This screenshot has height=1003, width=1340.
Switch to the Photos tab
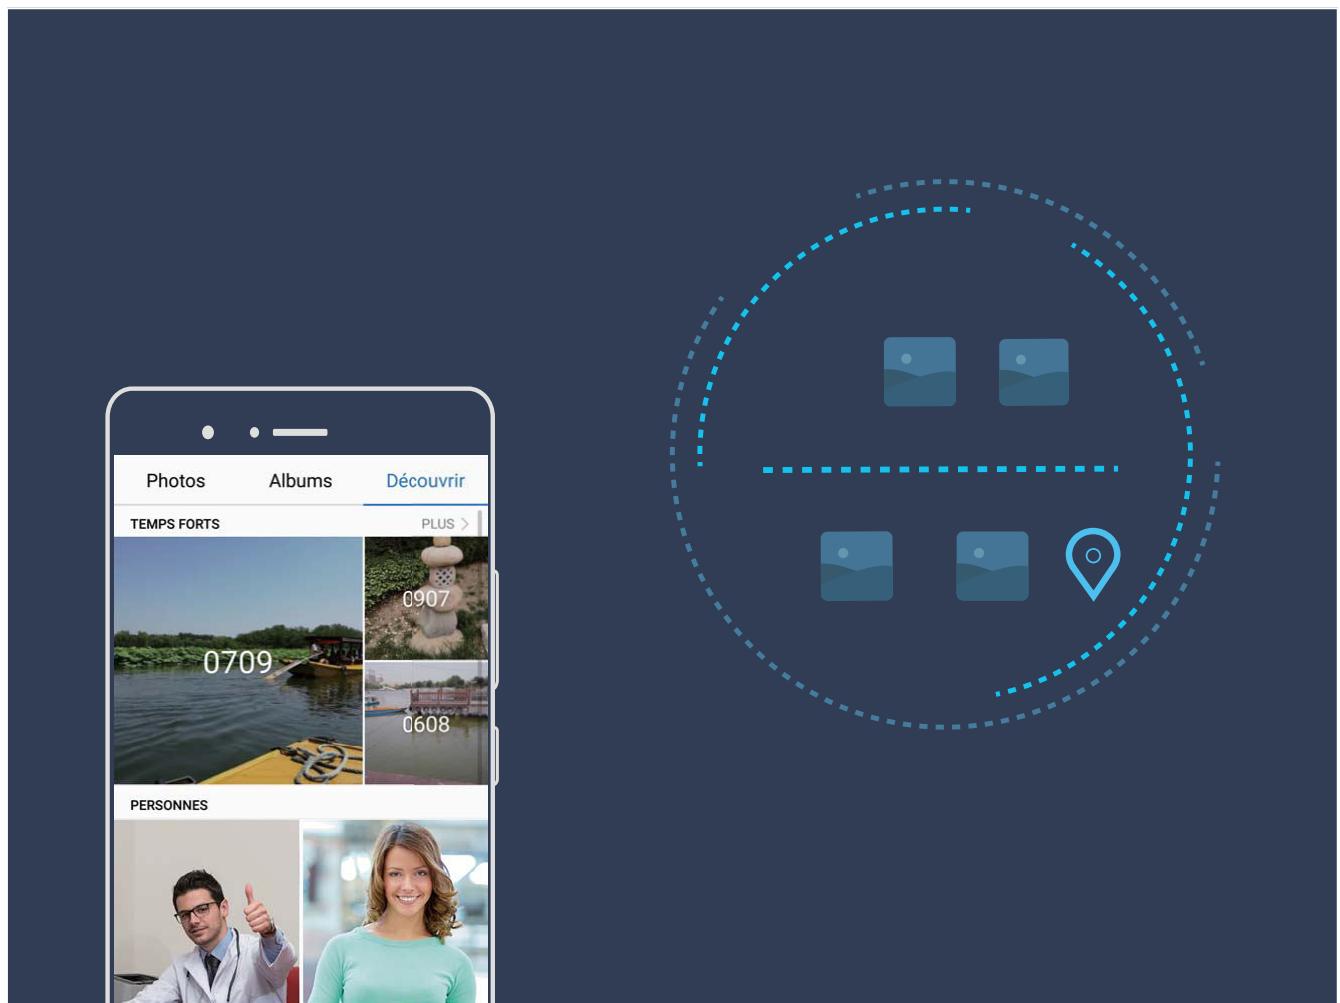(x=175, y=481)
